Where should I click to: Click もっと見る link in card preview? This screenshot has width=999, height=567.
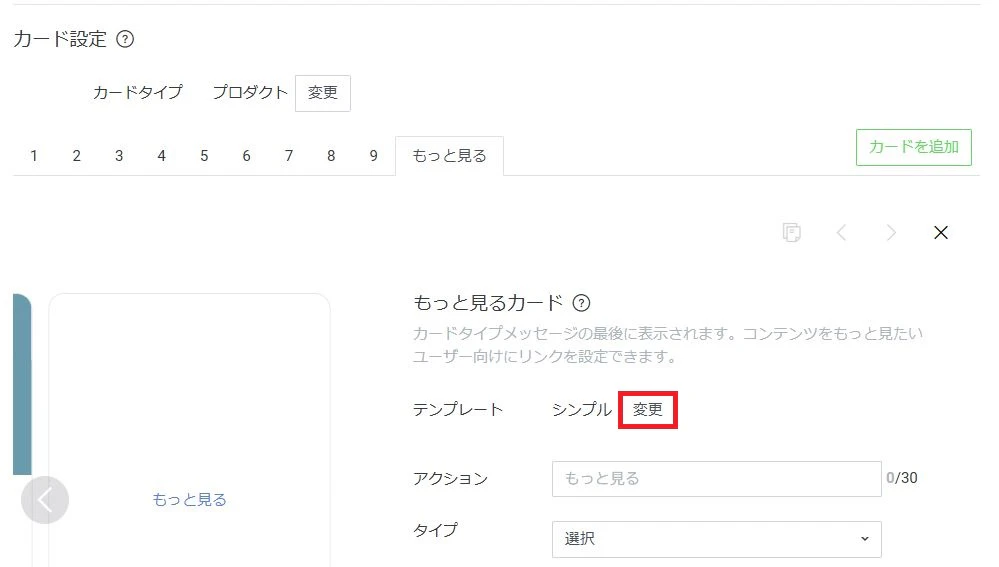pos(189,500)
